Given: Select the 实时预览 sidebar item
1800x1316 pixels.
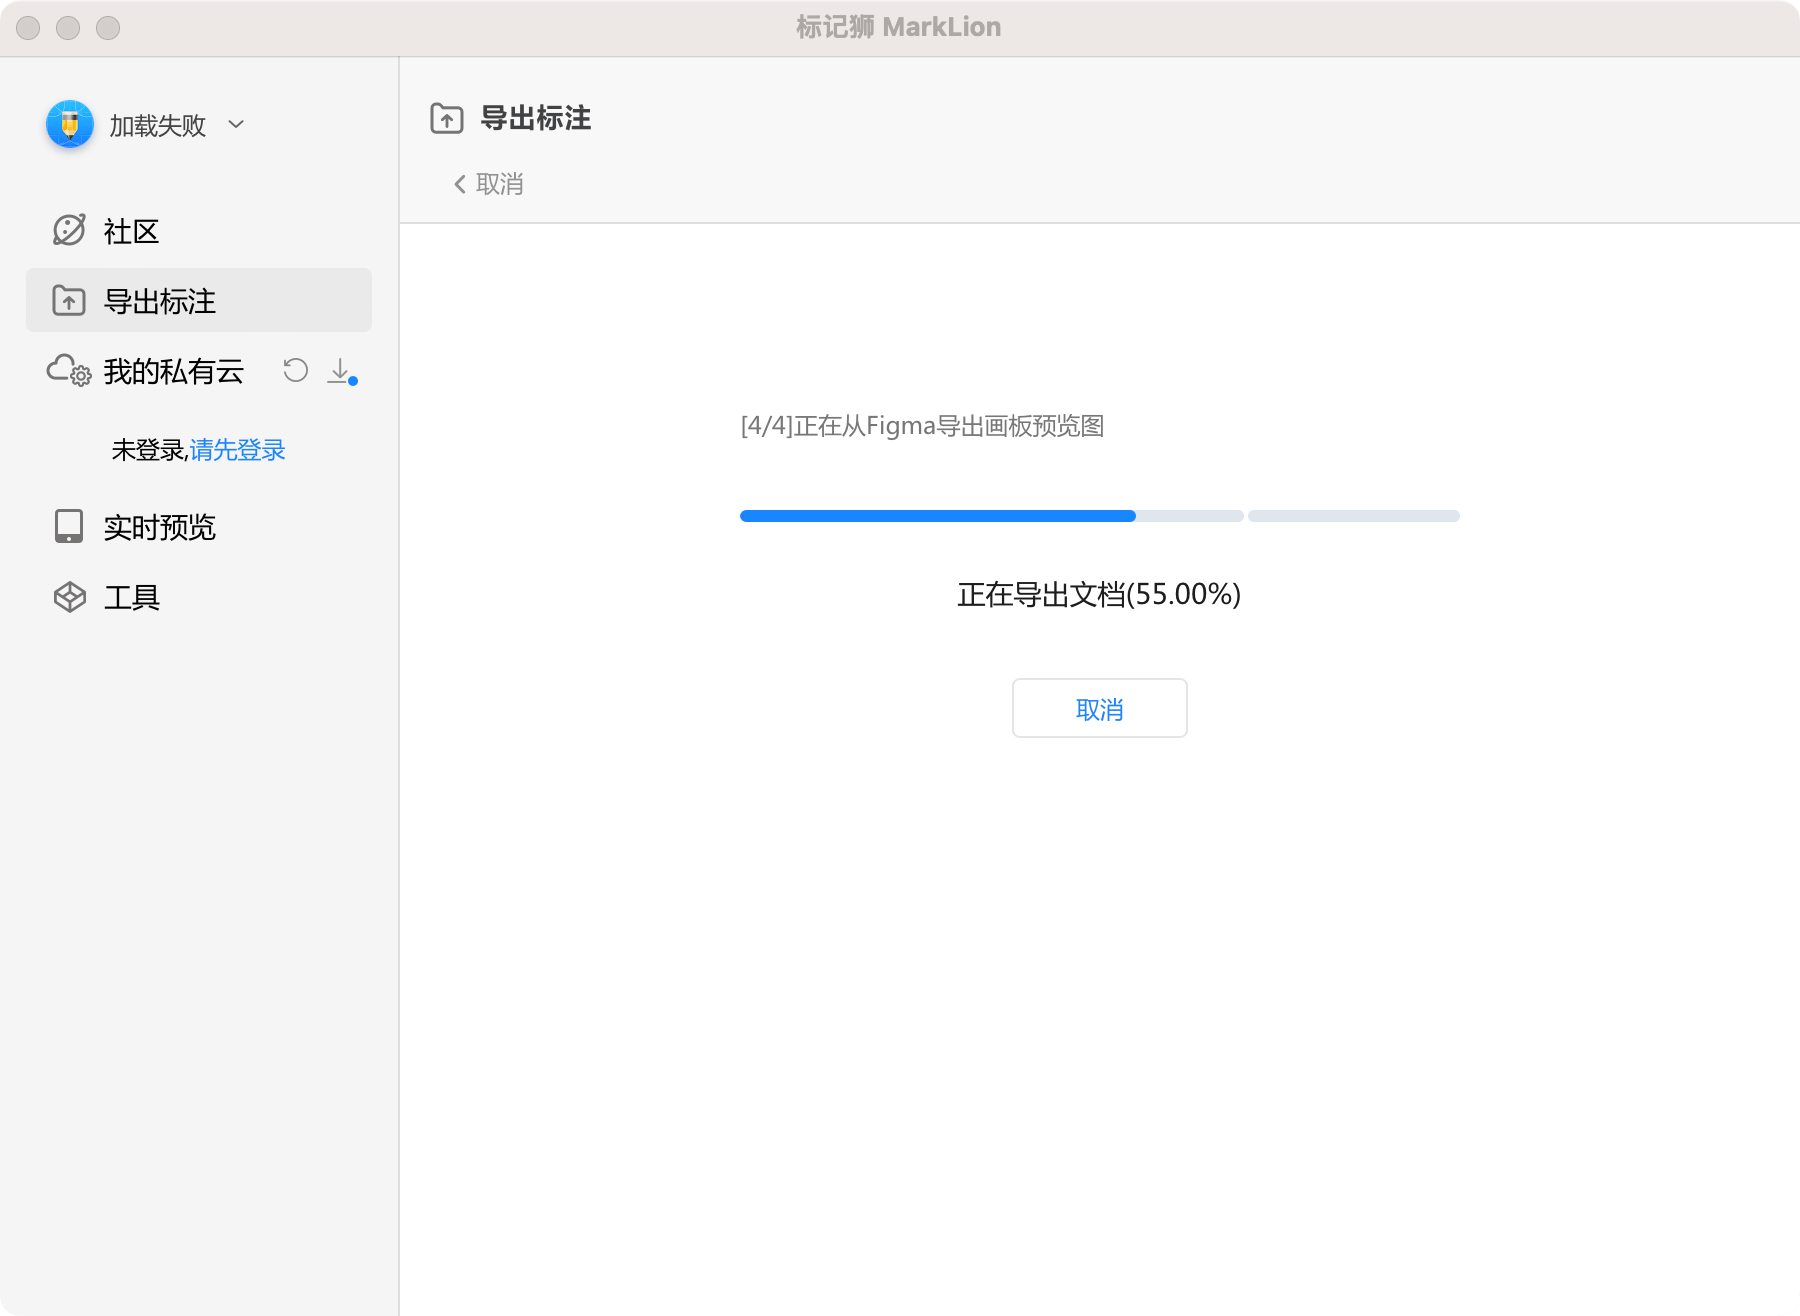Looking at the screenshot, I should pos(160,528).
